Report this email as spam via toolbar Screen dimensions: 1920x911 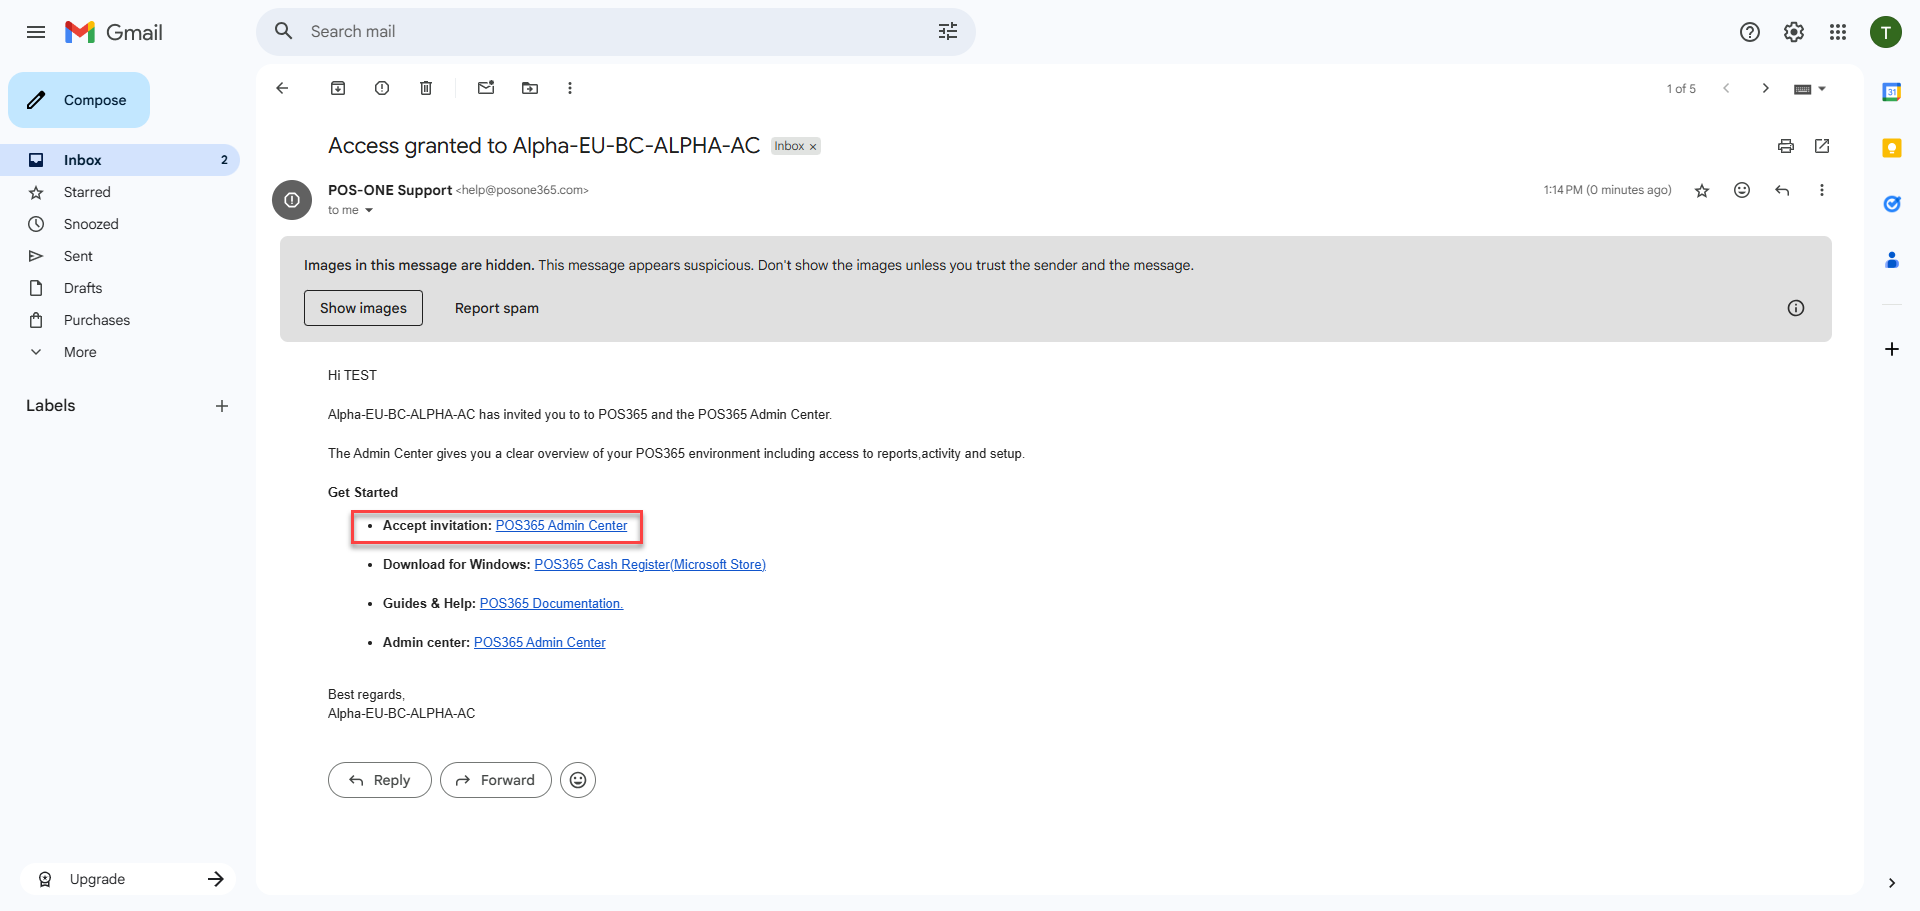382,88
